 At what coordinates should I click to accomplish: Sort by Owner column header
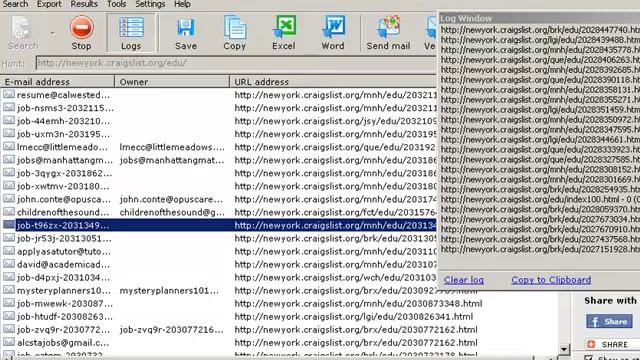point(172,82)
